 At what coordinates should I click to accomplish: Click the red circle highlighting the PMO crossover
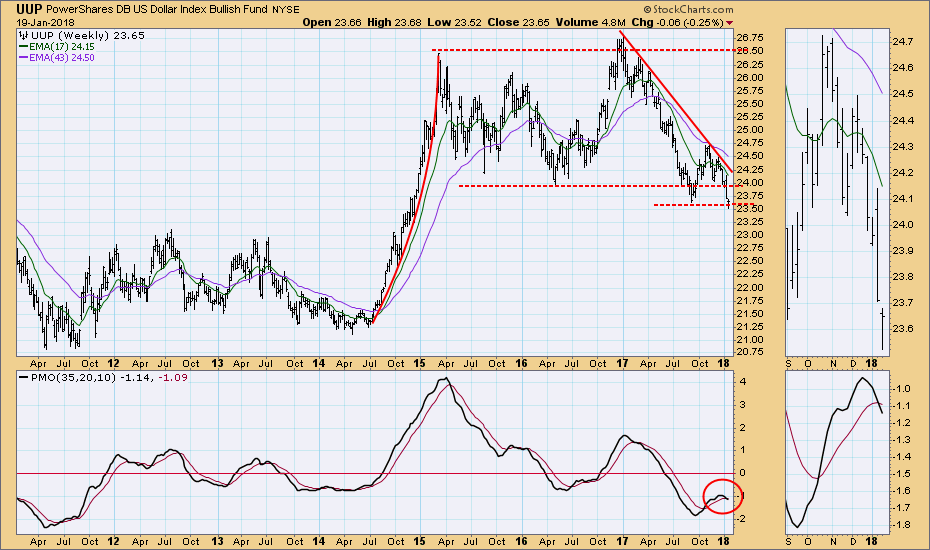[723, 496]
